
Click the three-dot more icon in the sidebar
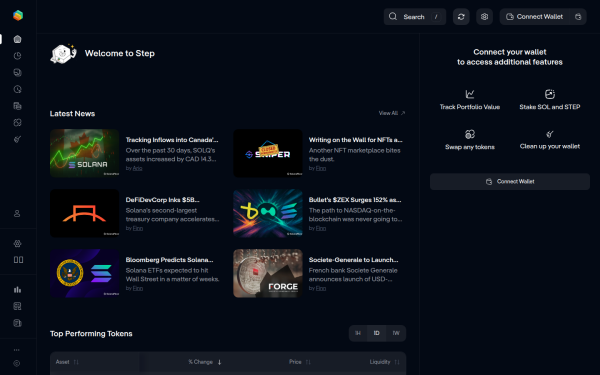[16, 350]
